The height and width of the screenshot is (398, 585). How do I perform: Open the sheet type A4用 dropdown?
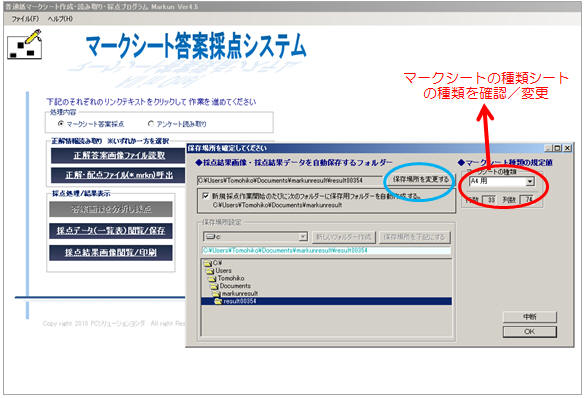tap(530, 182)
